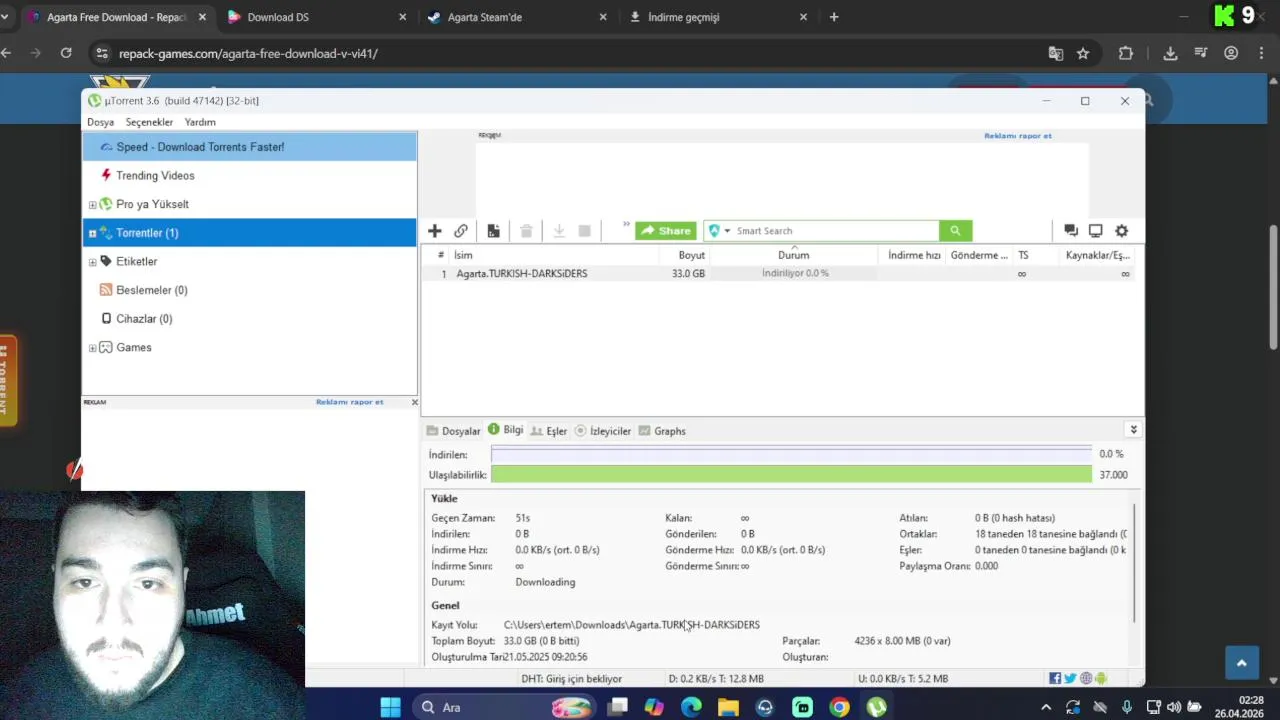Click top banner Reklamı rapor et link
Image resolution: width=1280 pixels, height=720 pixels.
(1017, 136)
